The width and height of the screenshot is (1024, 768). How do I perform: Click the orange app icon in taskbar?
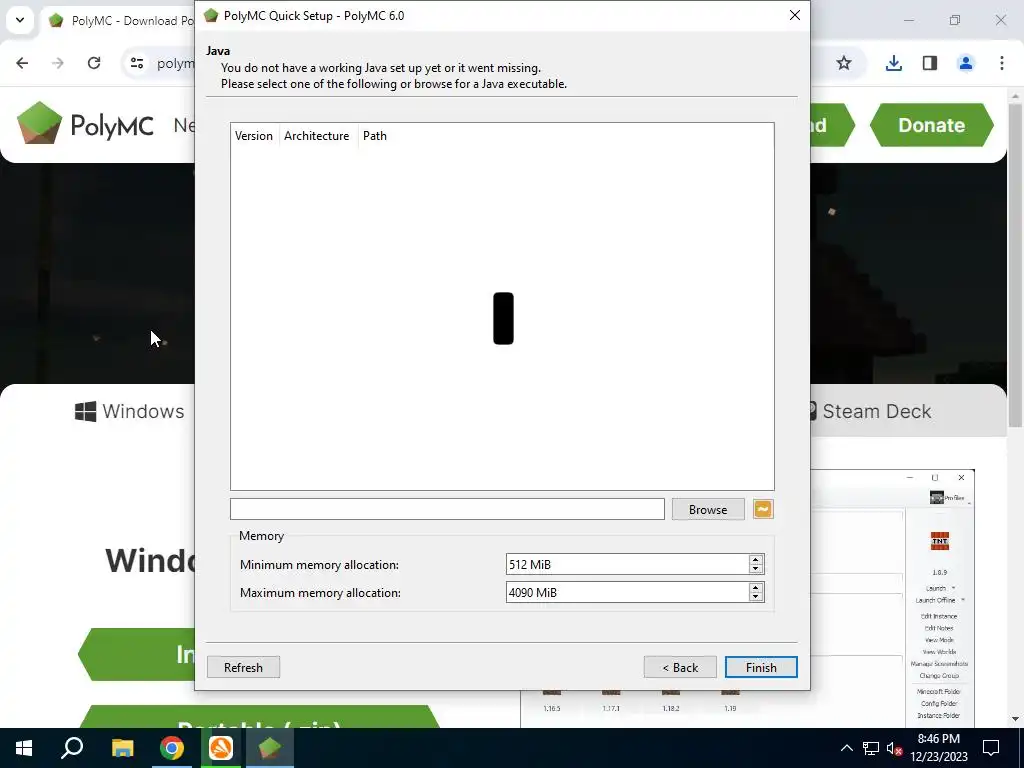click(x=221, y=748)
